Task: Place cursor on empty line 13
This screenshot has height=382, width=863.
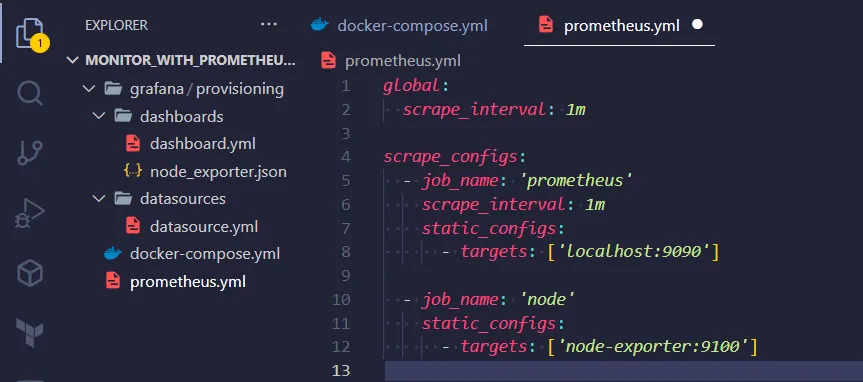Action: coord(623,371)
